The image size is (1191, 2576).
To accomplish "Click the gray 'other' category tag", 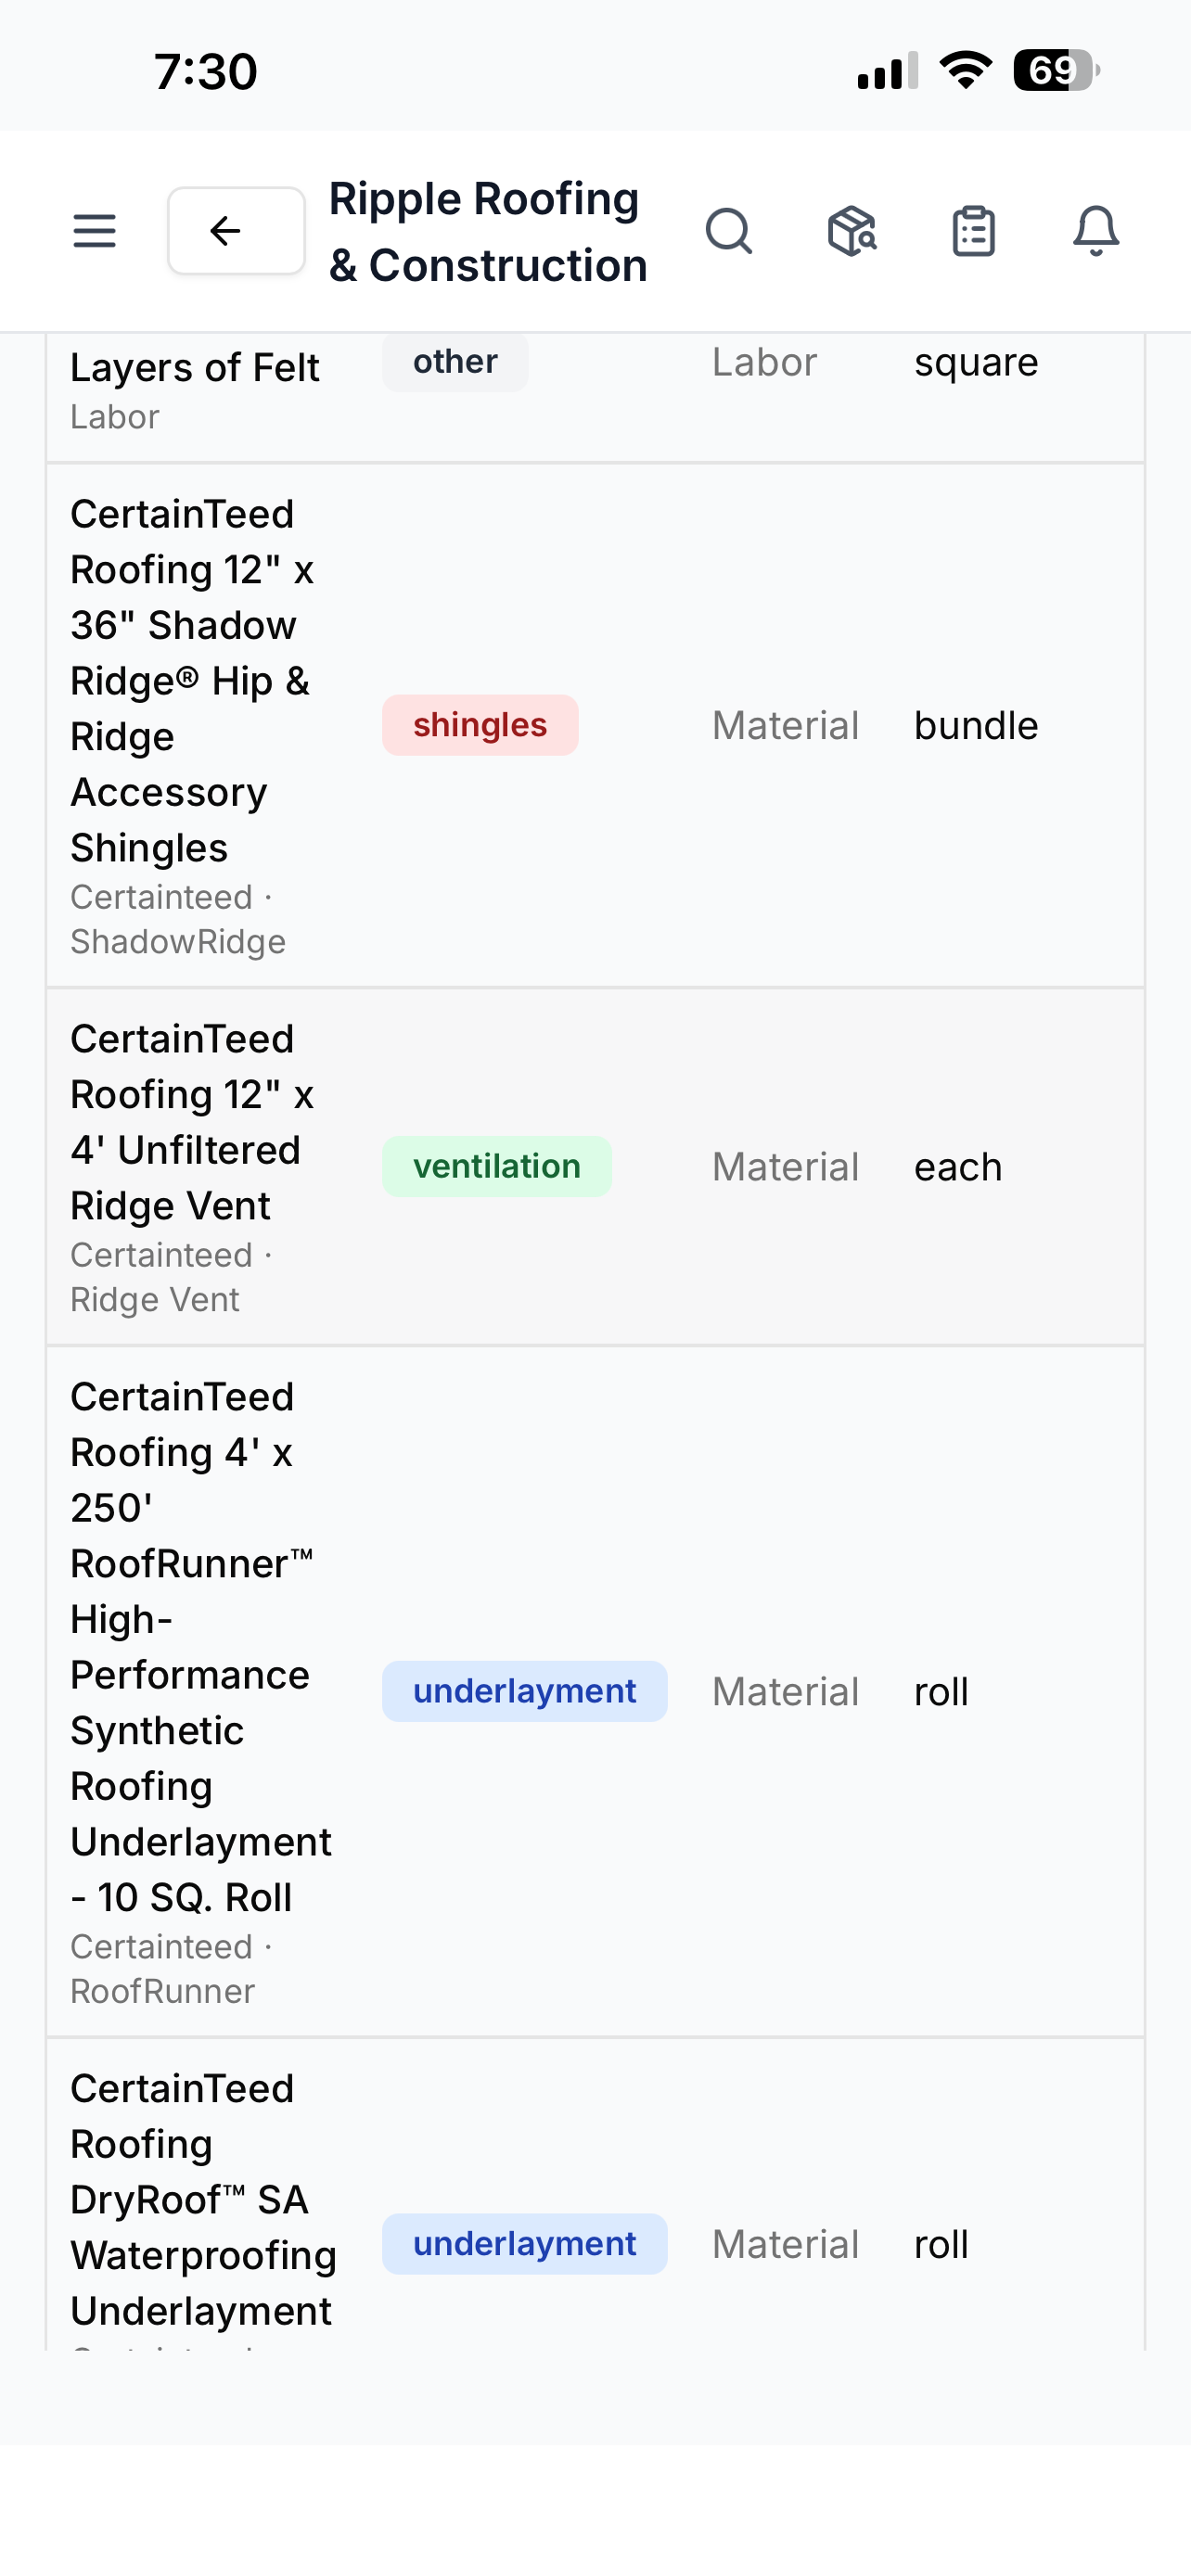I will click(x=455, y=361).
